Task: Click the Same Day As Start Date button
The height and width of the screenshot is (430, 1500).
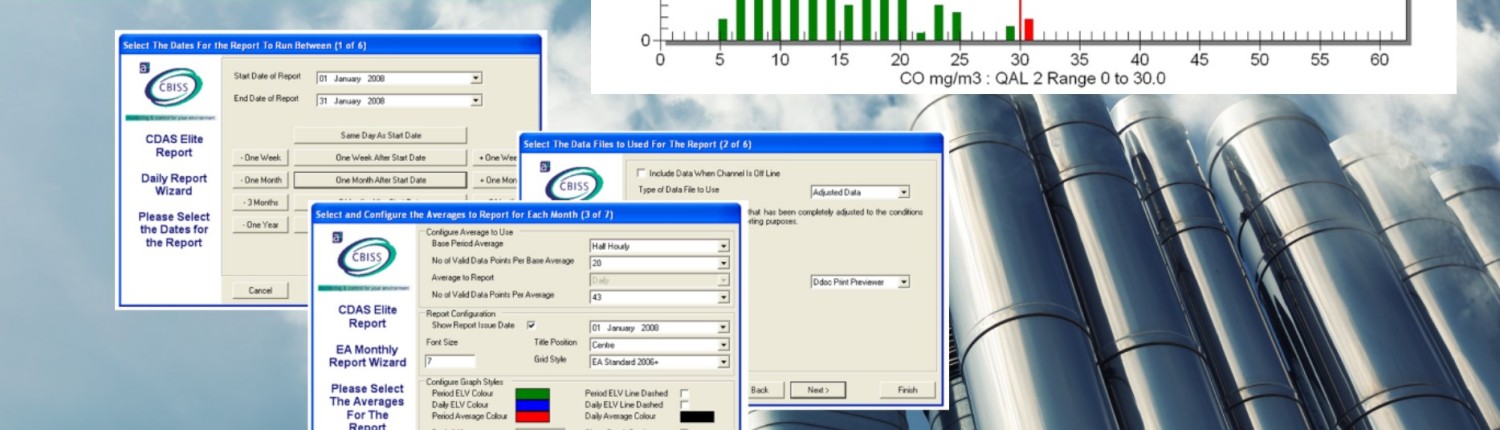Action: (380, 135)
